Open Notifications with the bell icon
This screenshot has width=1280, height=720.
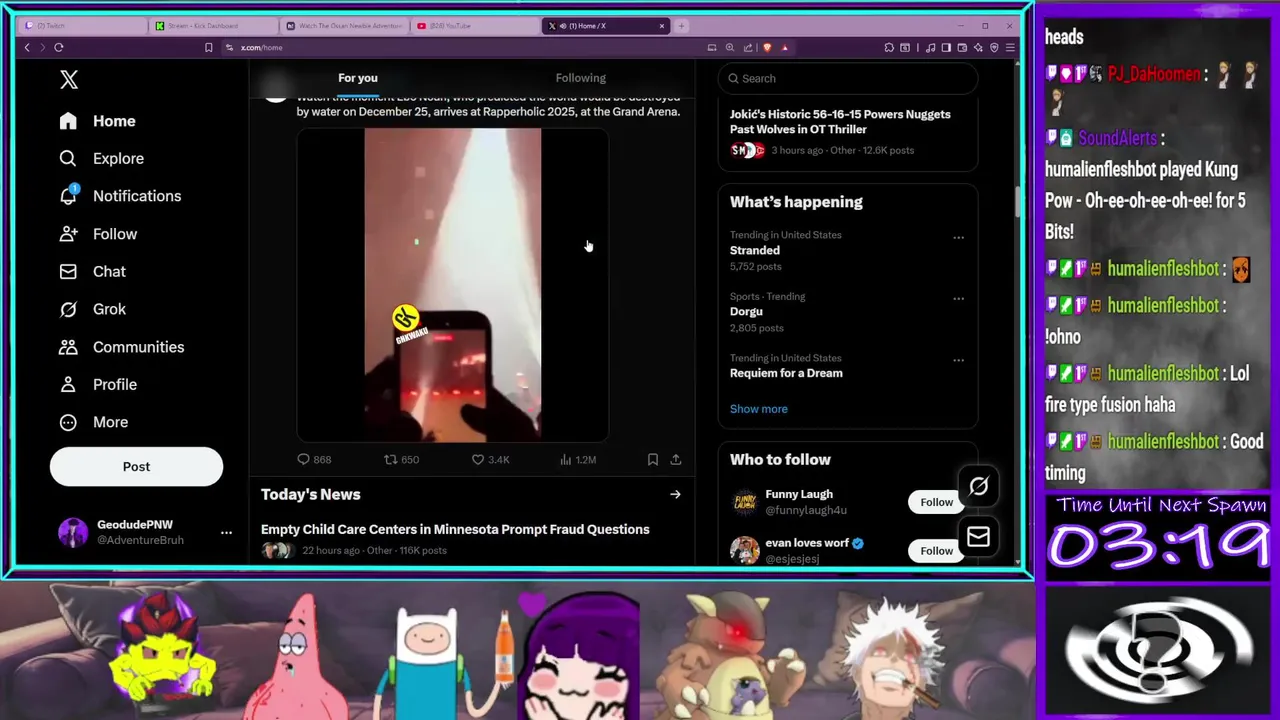pyautogui.click(x=120, y=196)
